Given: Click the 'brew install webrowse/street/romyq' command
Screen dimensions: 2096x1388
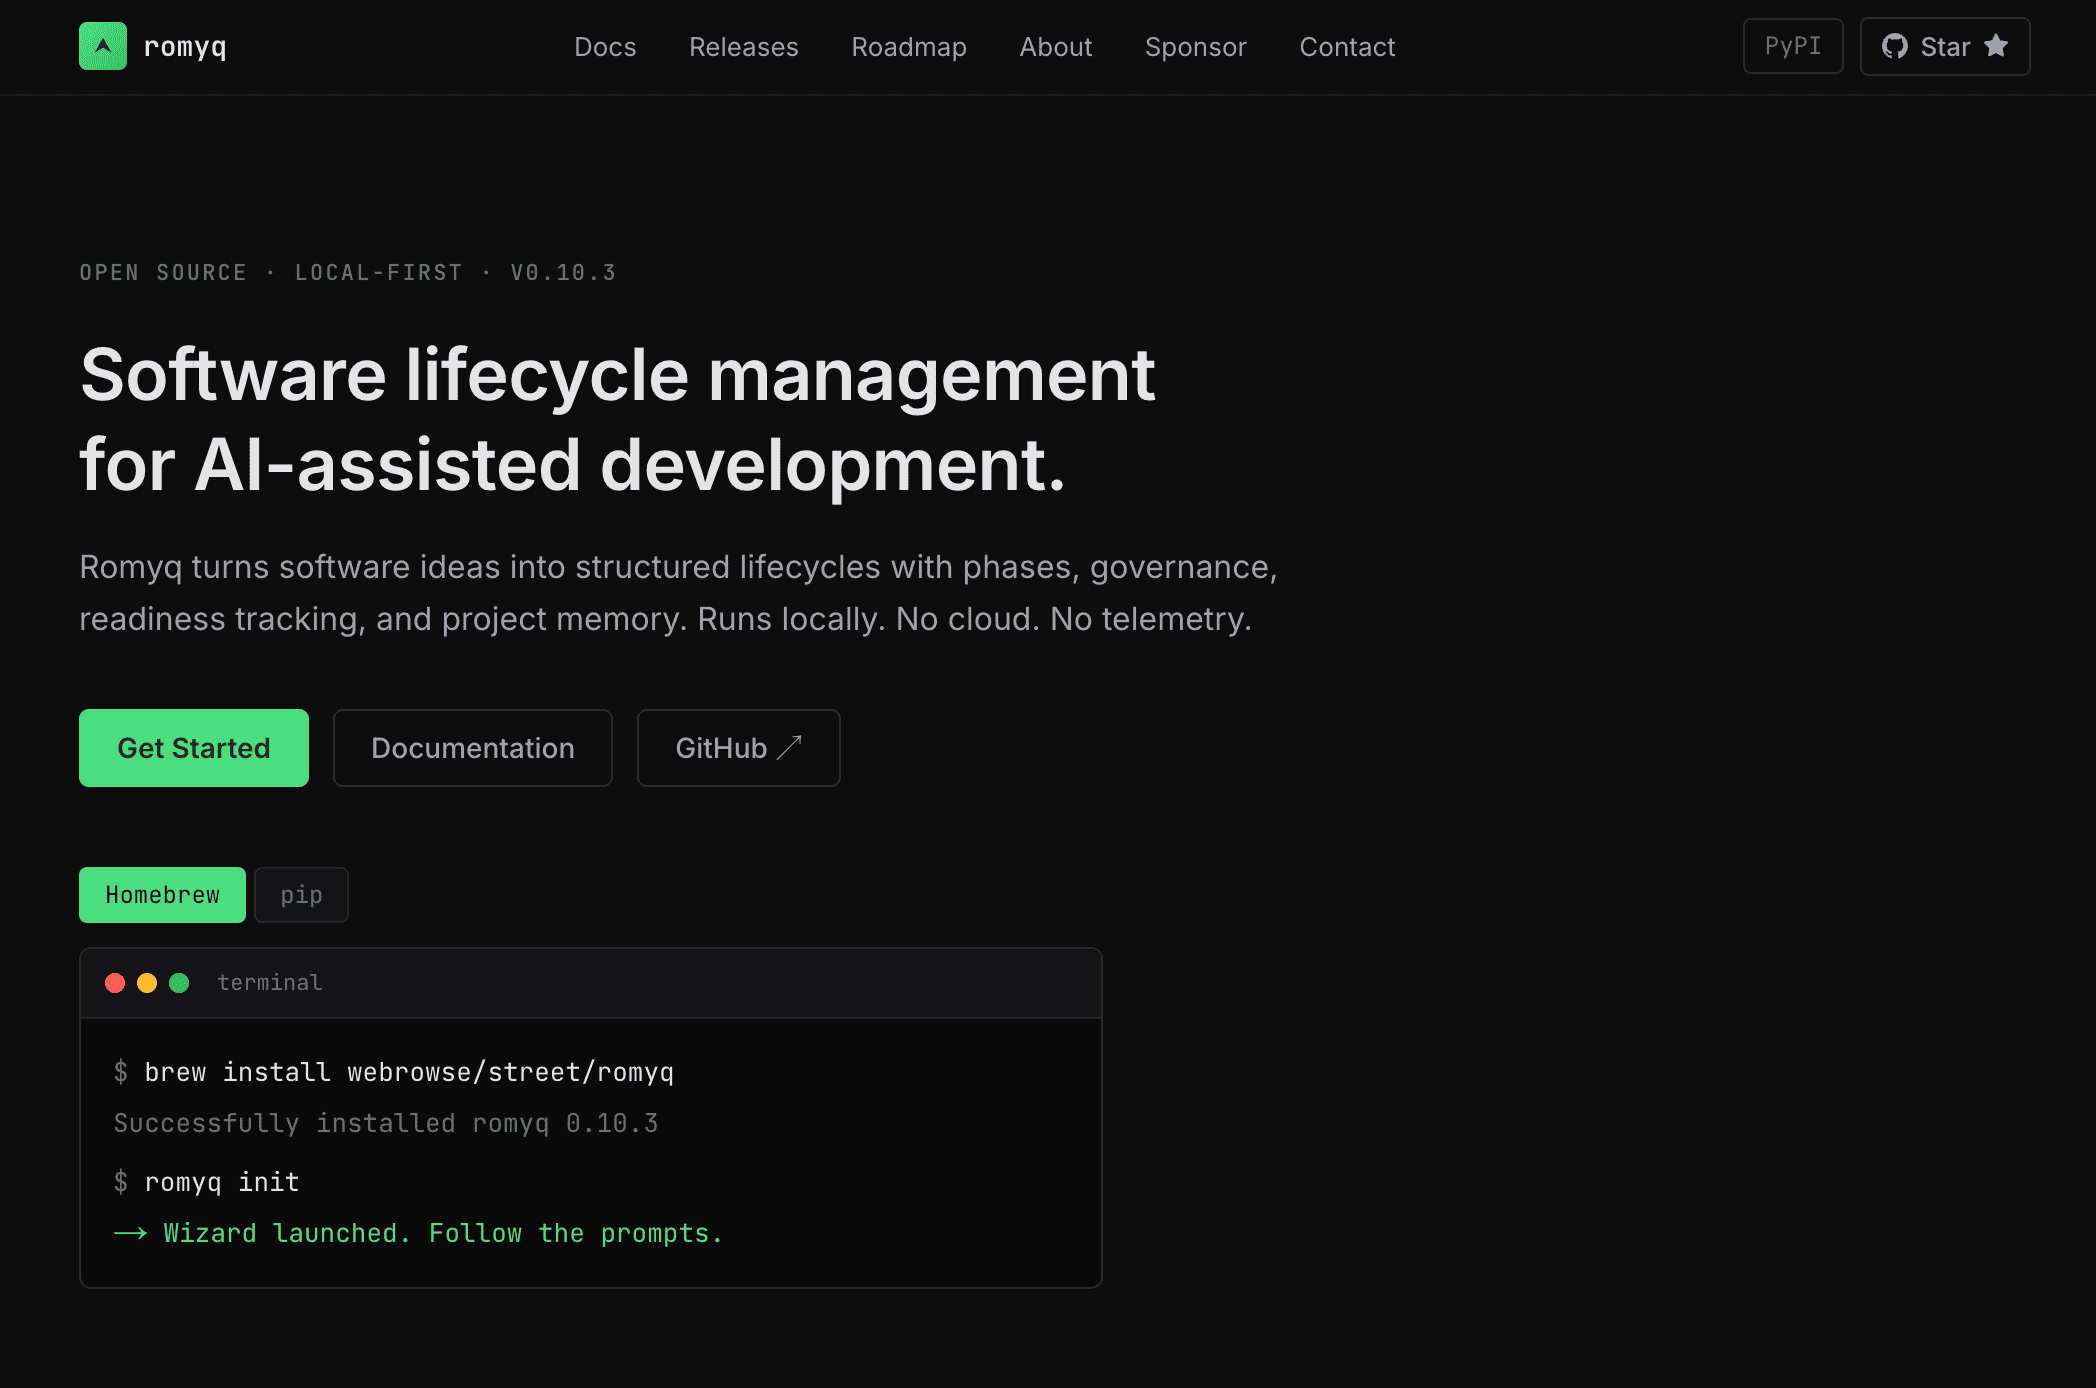Looking at the screenshot, I should pyautogui.click(x=409, y=1072).
